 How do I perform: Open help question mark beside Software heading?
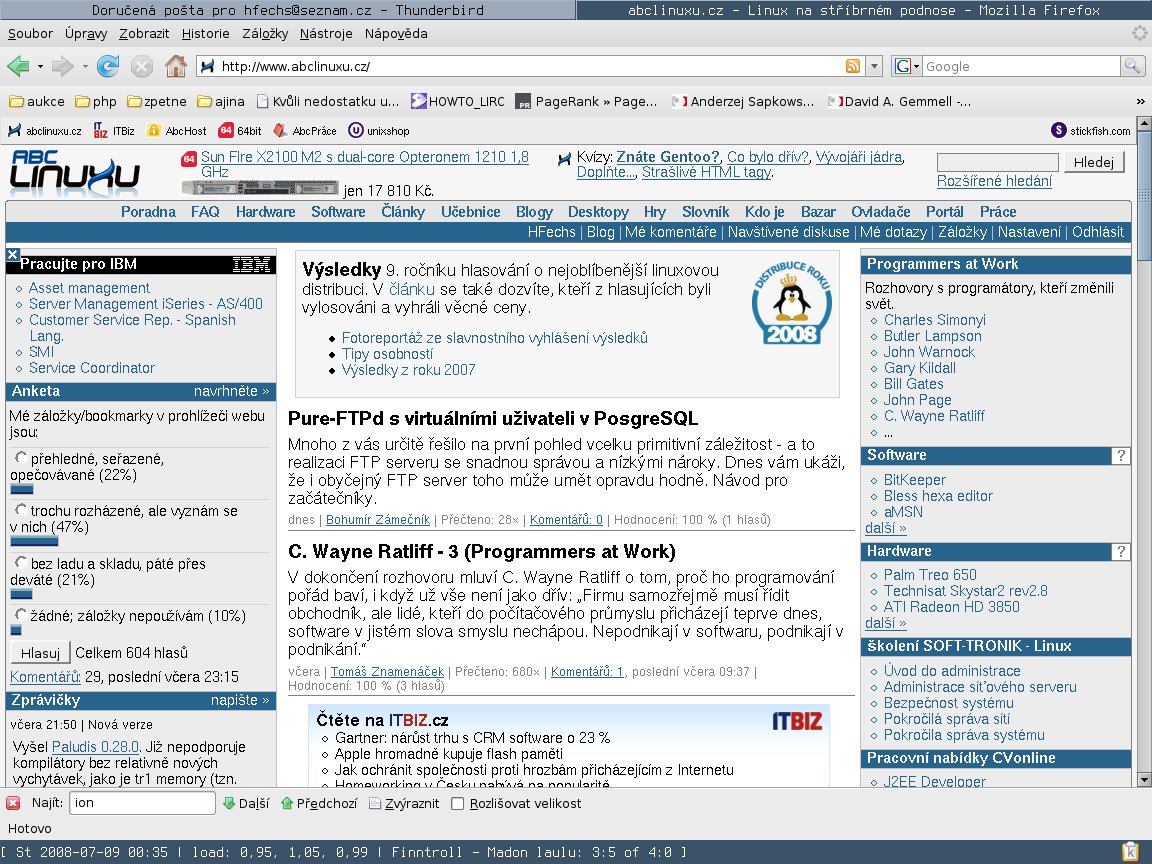coord(1120,456)
